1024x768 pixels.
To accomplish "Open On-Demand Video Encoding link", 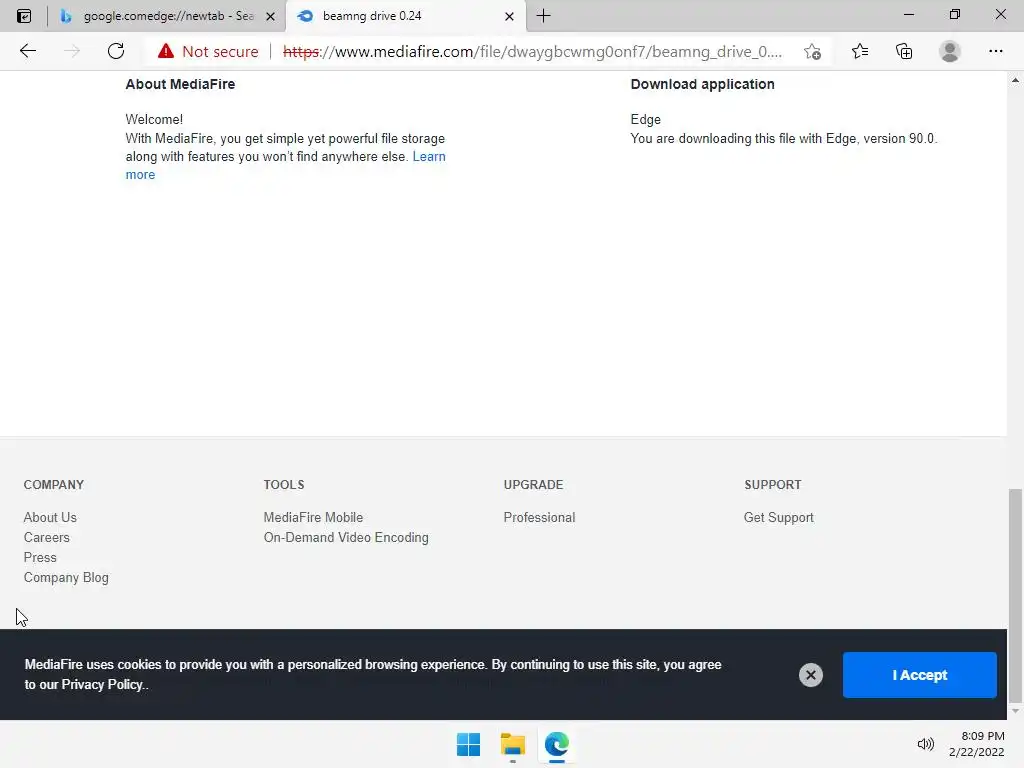I will click(346, 537).
